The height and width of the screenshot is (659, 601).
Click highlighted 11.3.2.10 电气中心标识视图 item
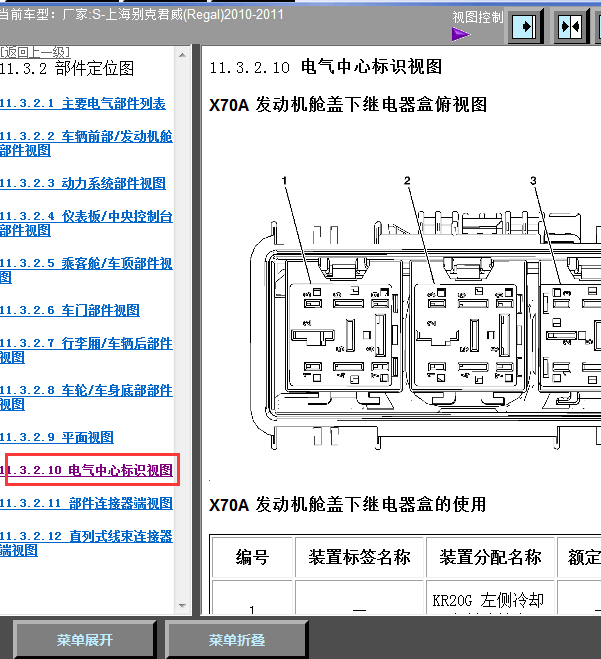91,470
